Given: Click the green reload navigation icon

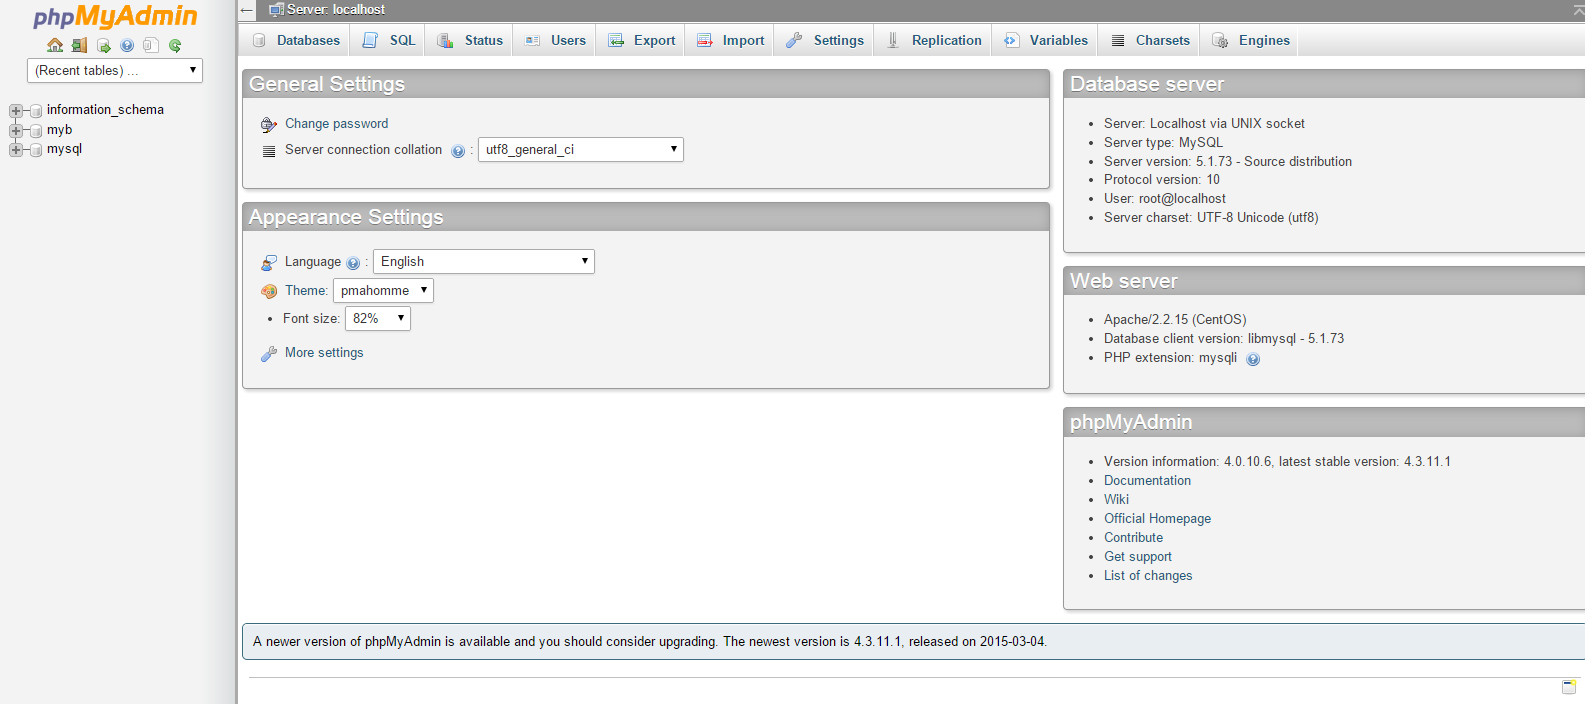Looking at the screenshot, I should [x=175, y=45].
